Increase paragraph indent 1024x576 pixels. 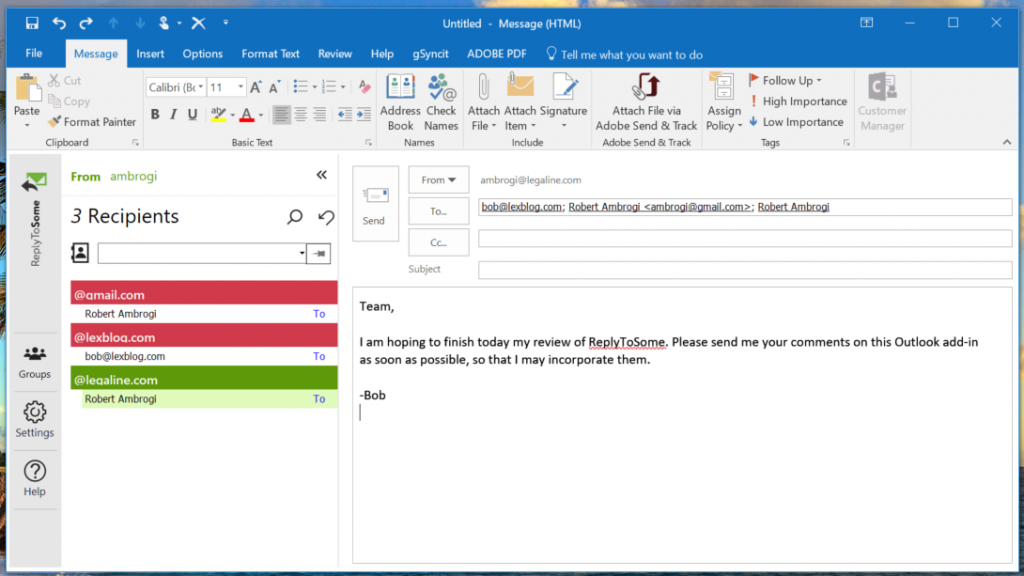[364, 115]
